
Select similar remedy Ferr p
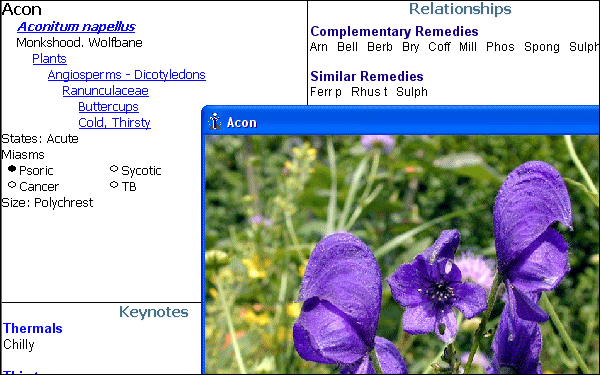pyautogui.click(x=326, y=92)
